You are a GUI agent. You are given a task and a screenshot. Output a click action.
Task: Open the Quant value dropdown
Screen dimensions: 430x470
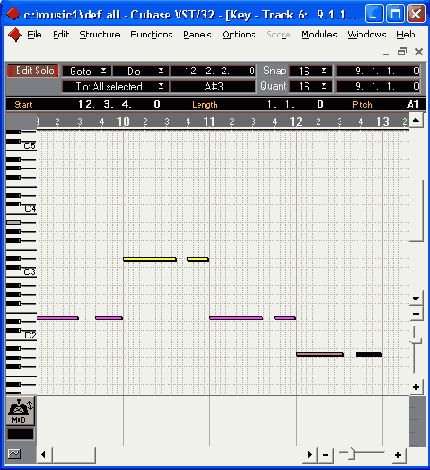click(310, 86)
